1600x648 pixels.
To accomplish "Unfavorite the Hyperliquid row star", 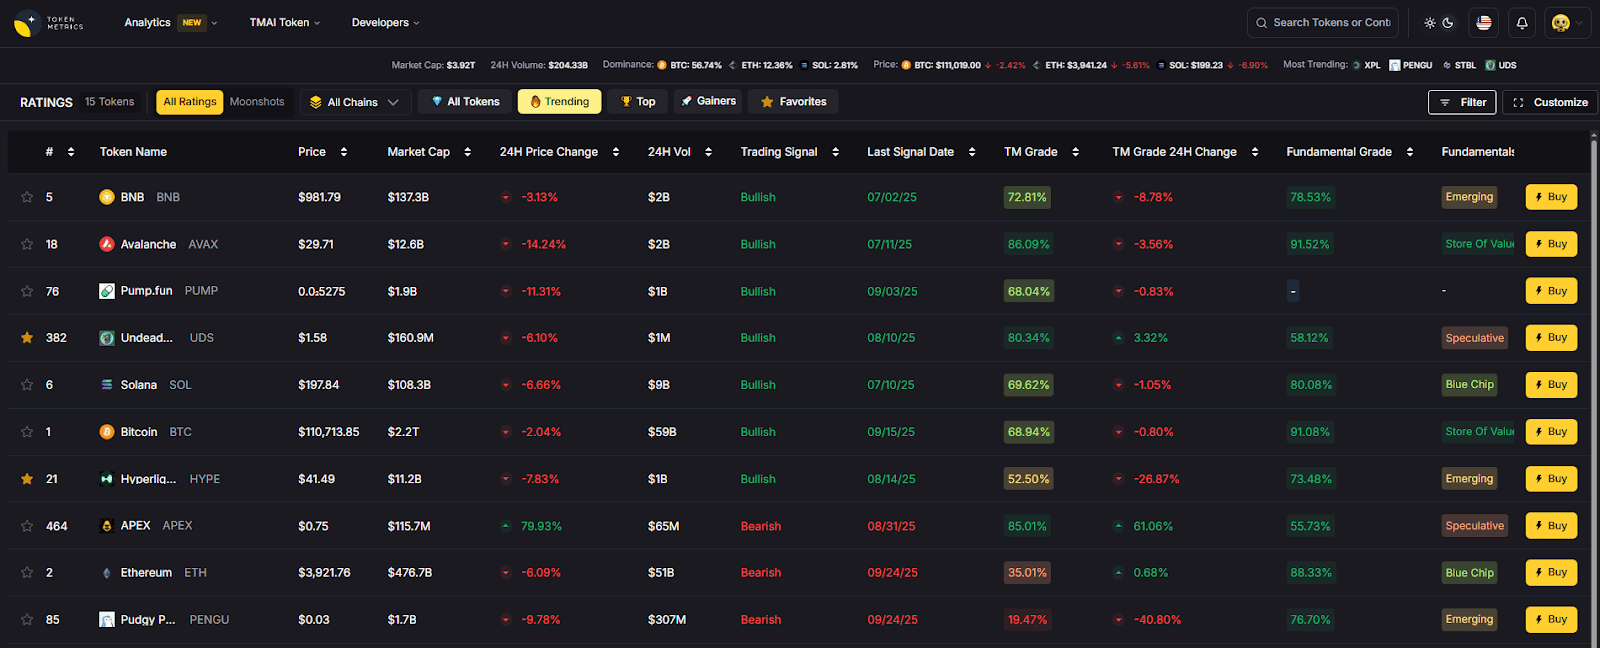I will 27,479.
